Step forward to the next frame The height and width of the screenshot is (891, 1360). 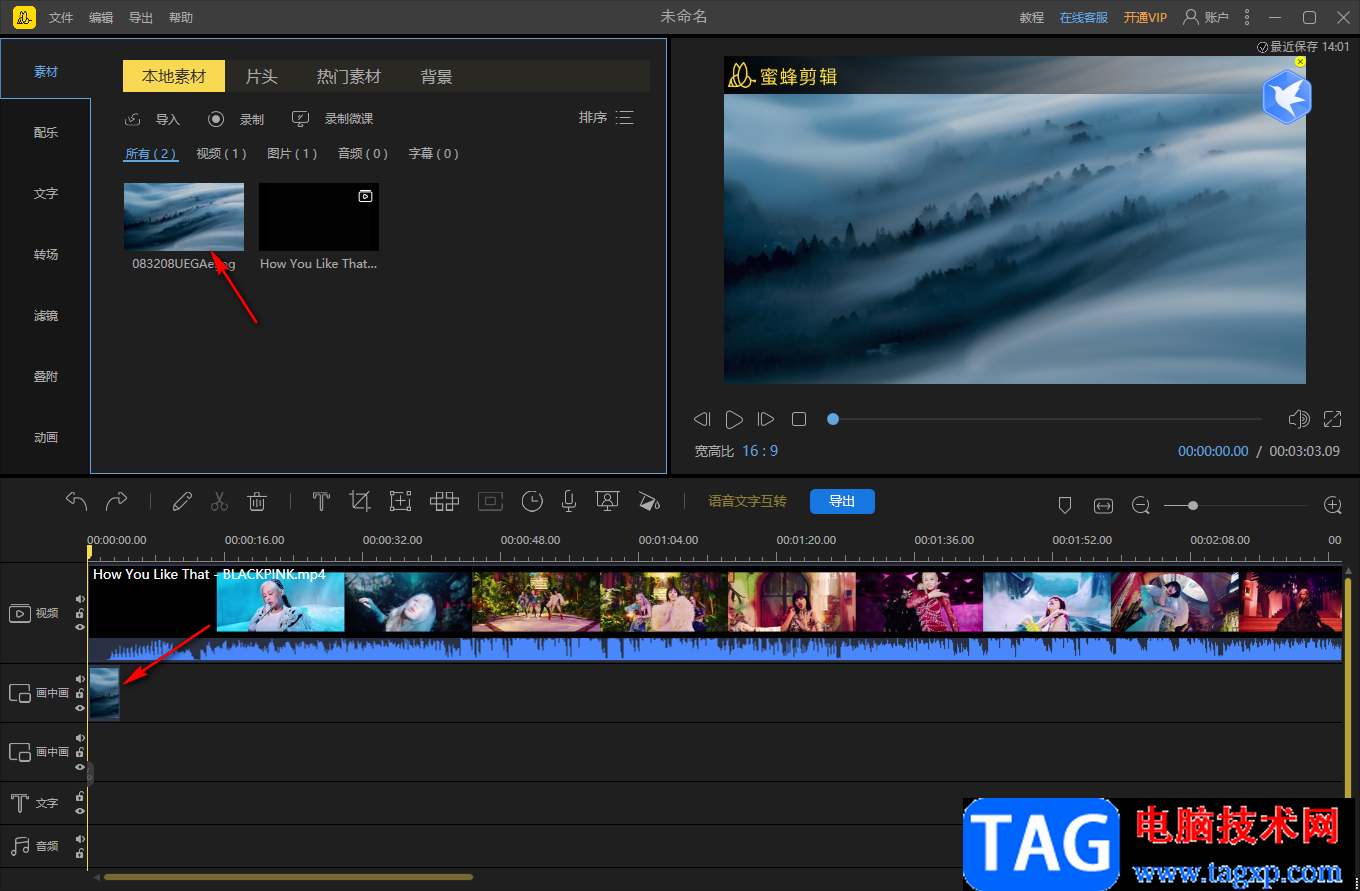pyautogui.click(x=766, y=419)
